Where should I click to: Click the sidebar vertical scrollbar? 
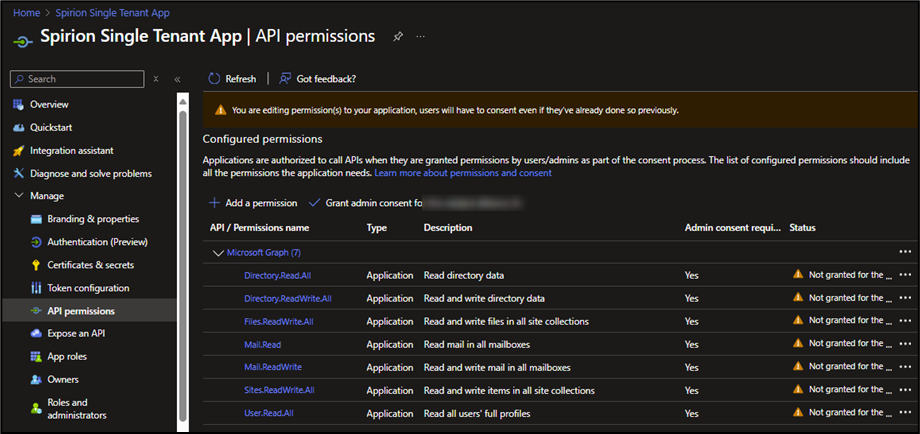coord(182,250)
